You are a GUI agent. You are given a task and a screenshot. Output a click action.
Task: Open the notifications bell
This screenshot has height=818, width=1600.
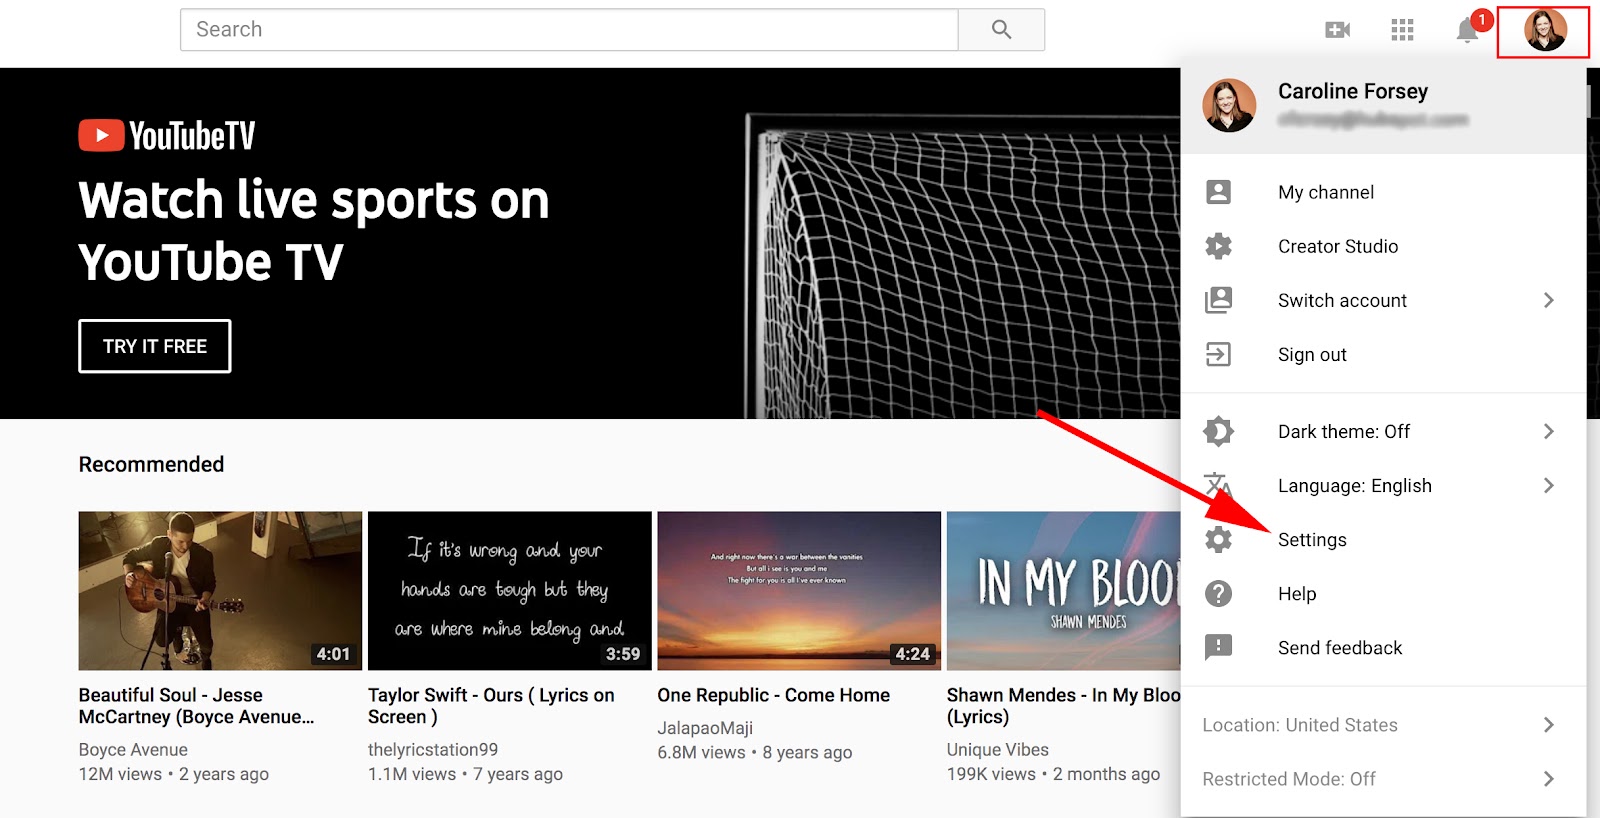tap(1468, 30)
